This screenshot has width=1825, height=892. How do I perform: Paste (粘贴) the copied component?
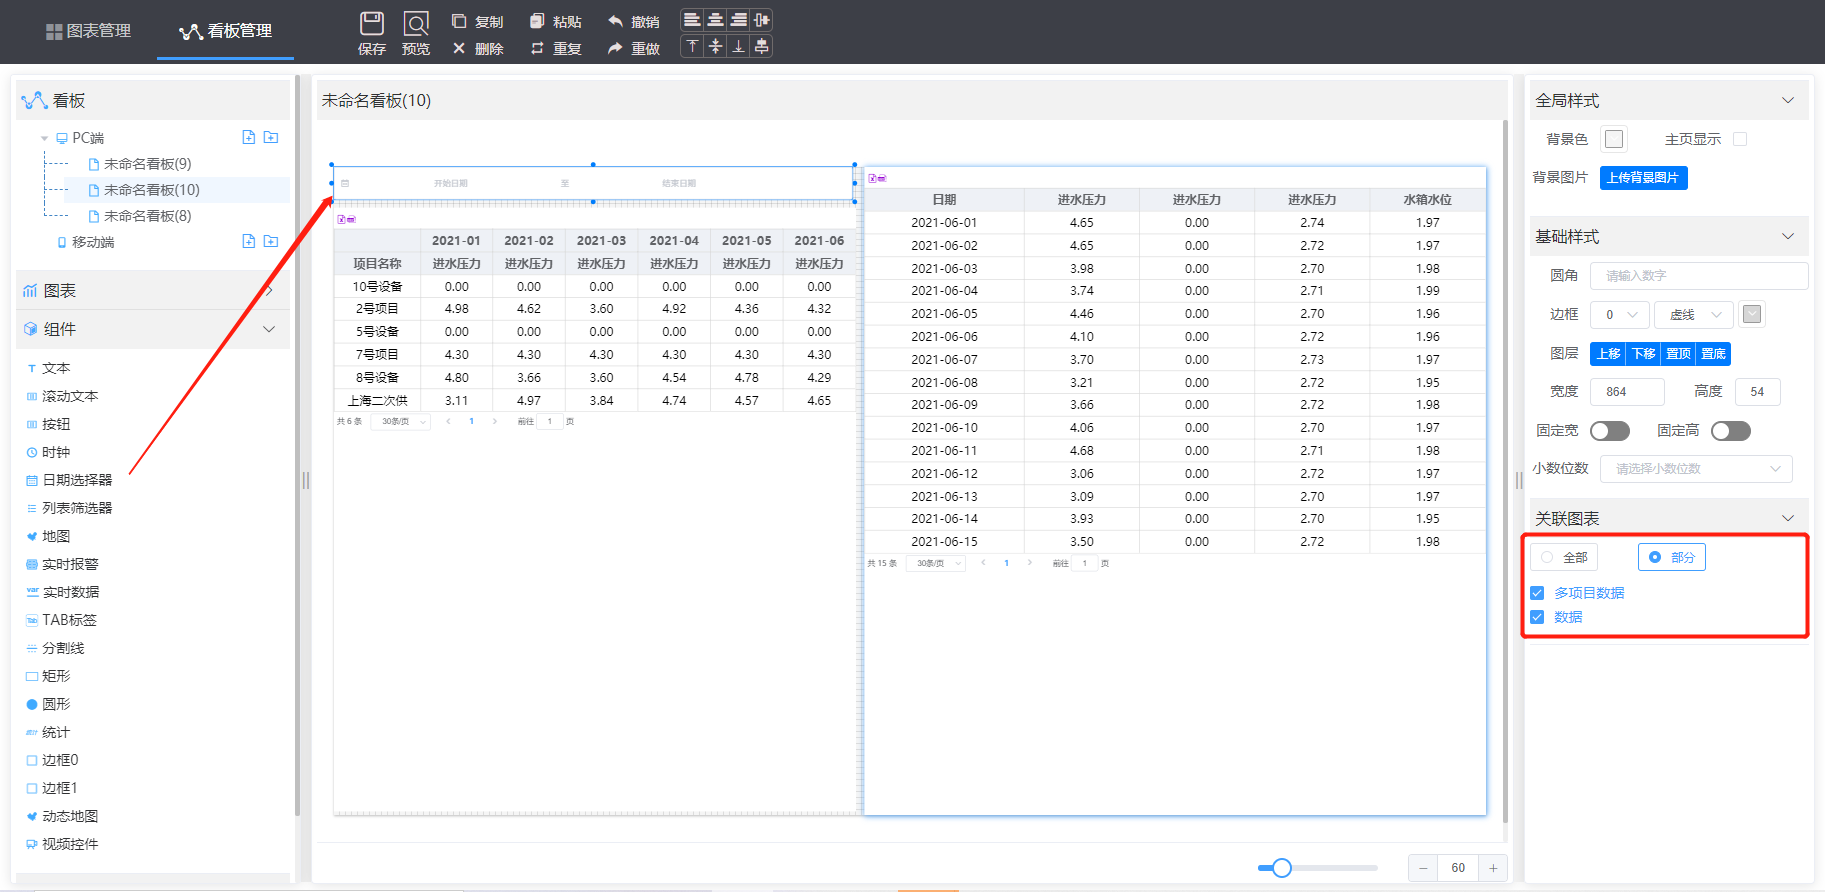click(556, 22)
